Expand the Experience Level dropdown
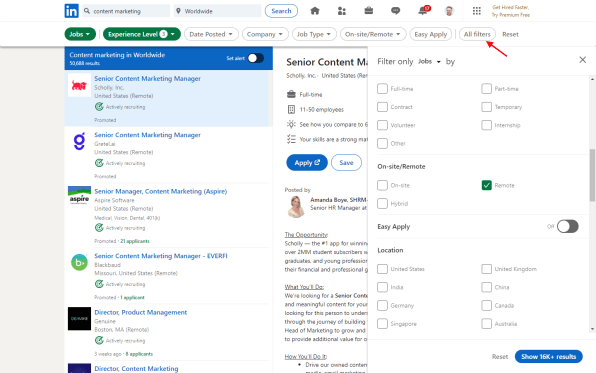 tap(141, 34)
